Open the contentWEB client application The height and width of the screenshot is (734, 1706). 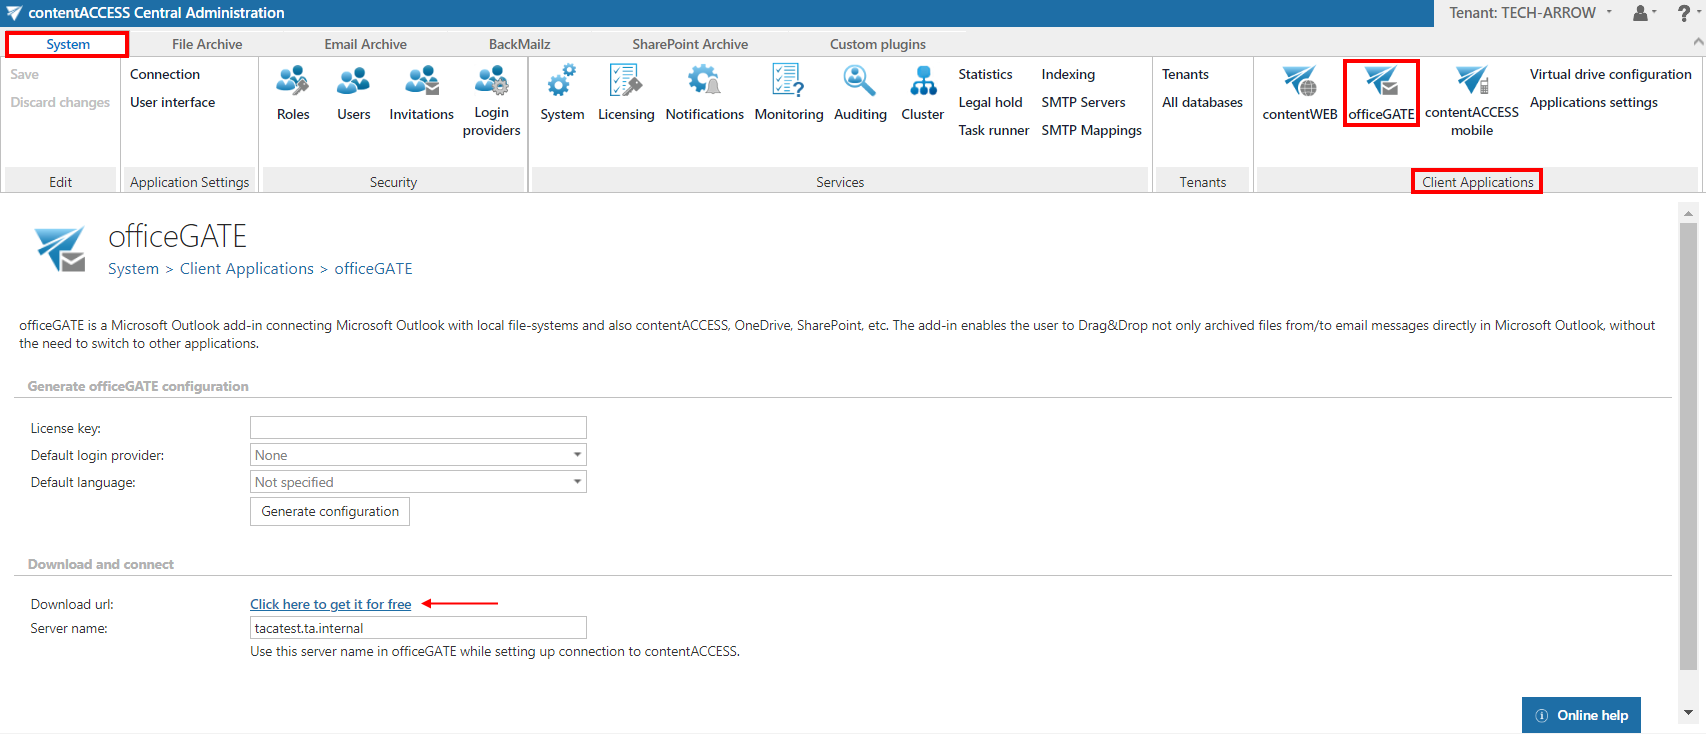pos(1299,83)
